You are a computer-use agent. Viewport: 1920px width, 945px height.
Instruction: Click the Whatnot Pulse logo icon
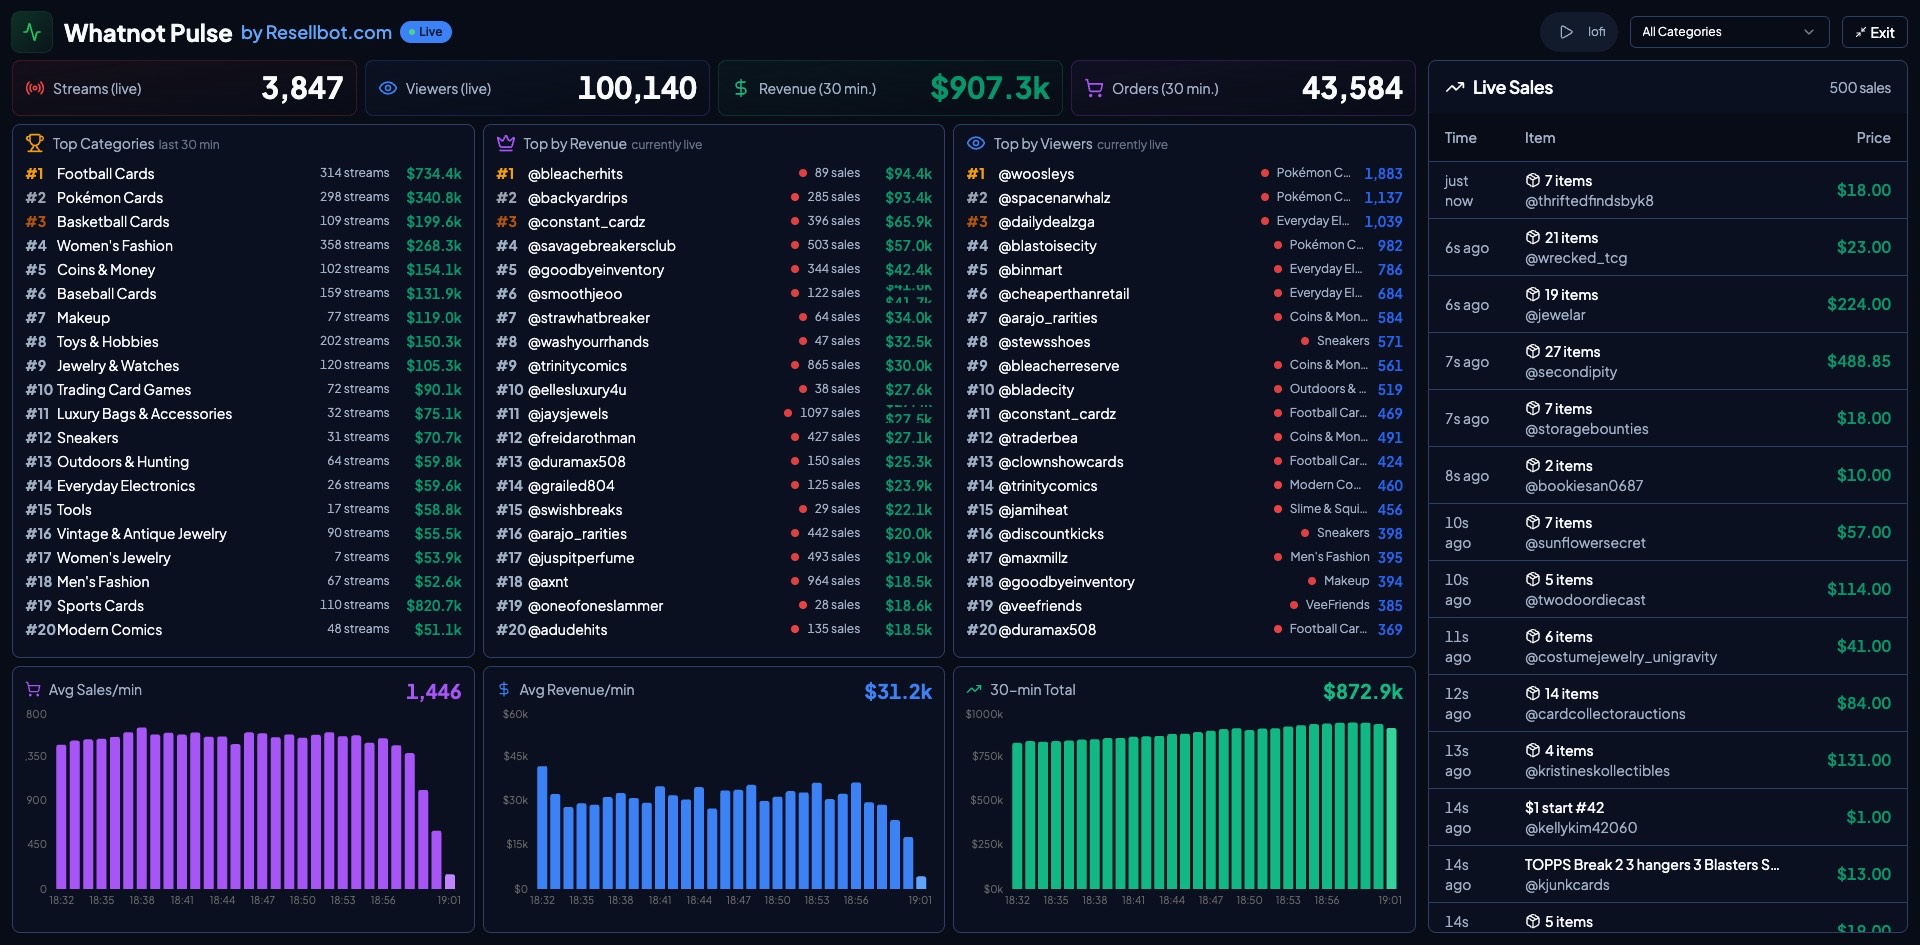click(32, 32)
